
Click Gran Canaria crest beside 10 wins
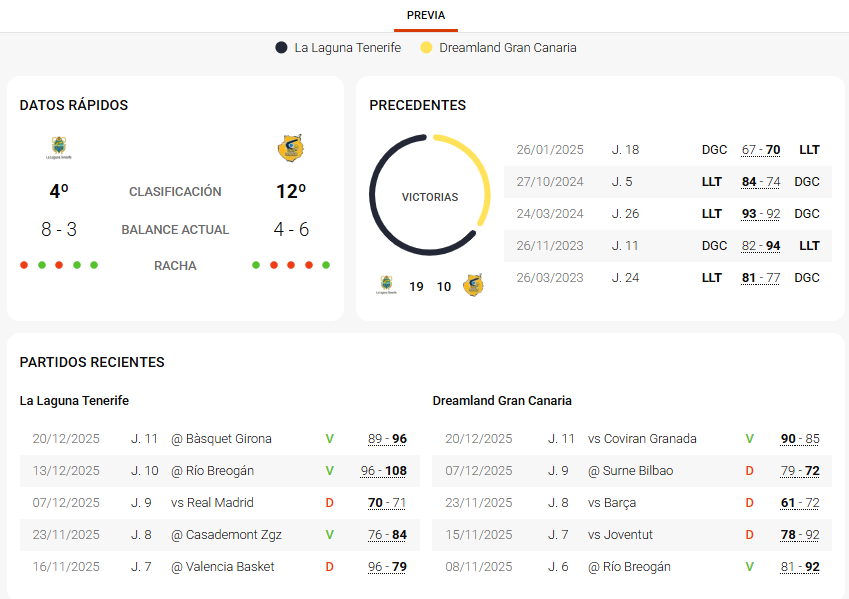[473, 286]
